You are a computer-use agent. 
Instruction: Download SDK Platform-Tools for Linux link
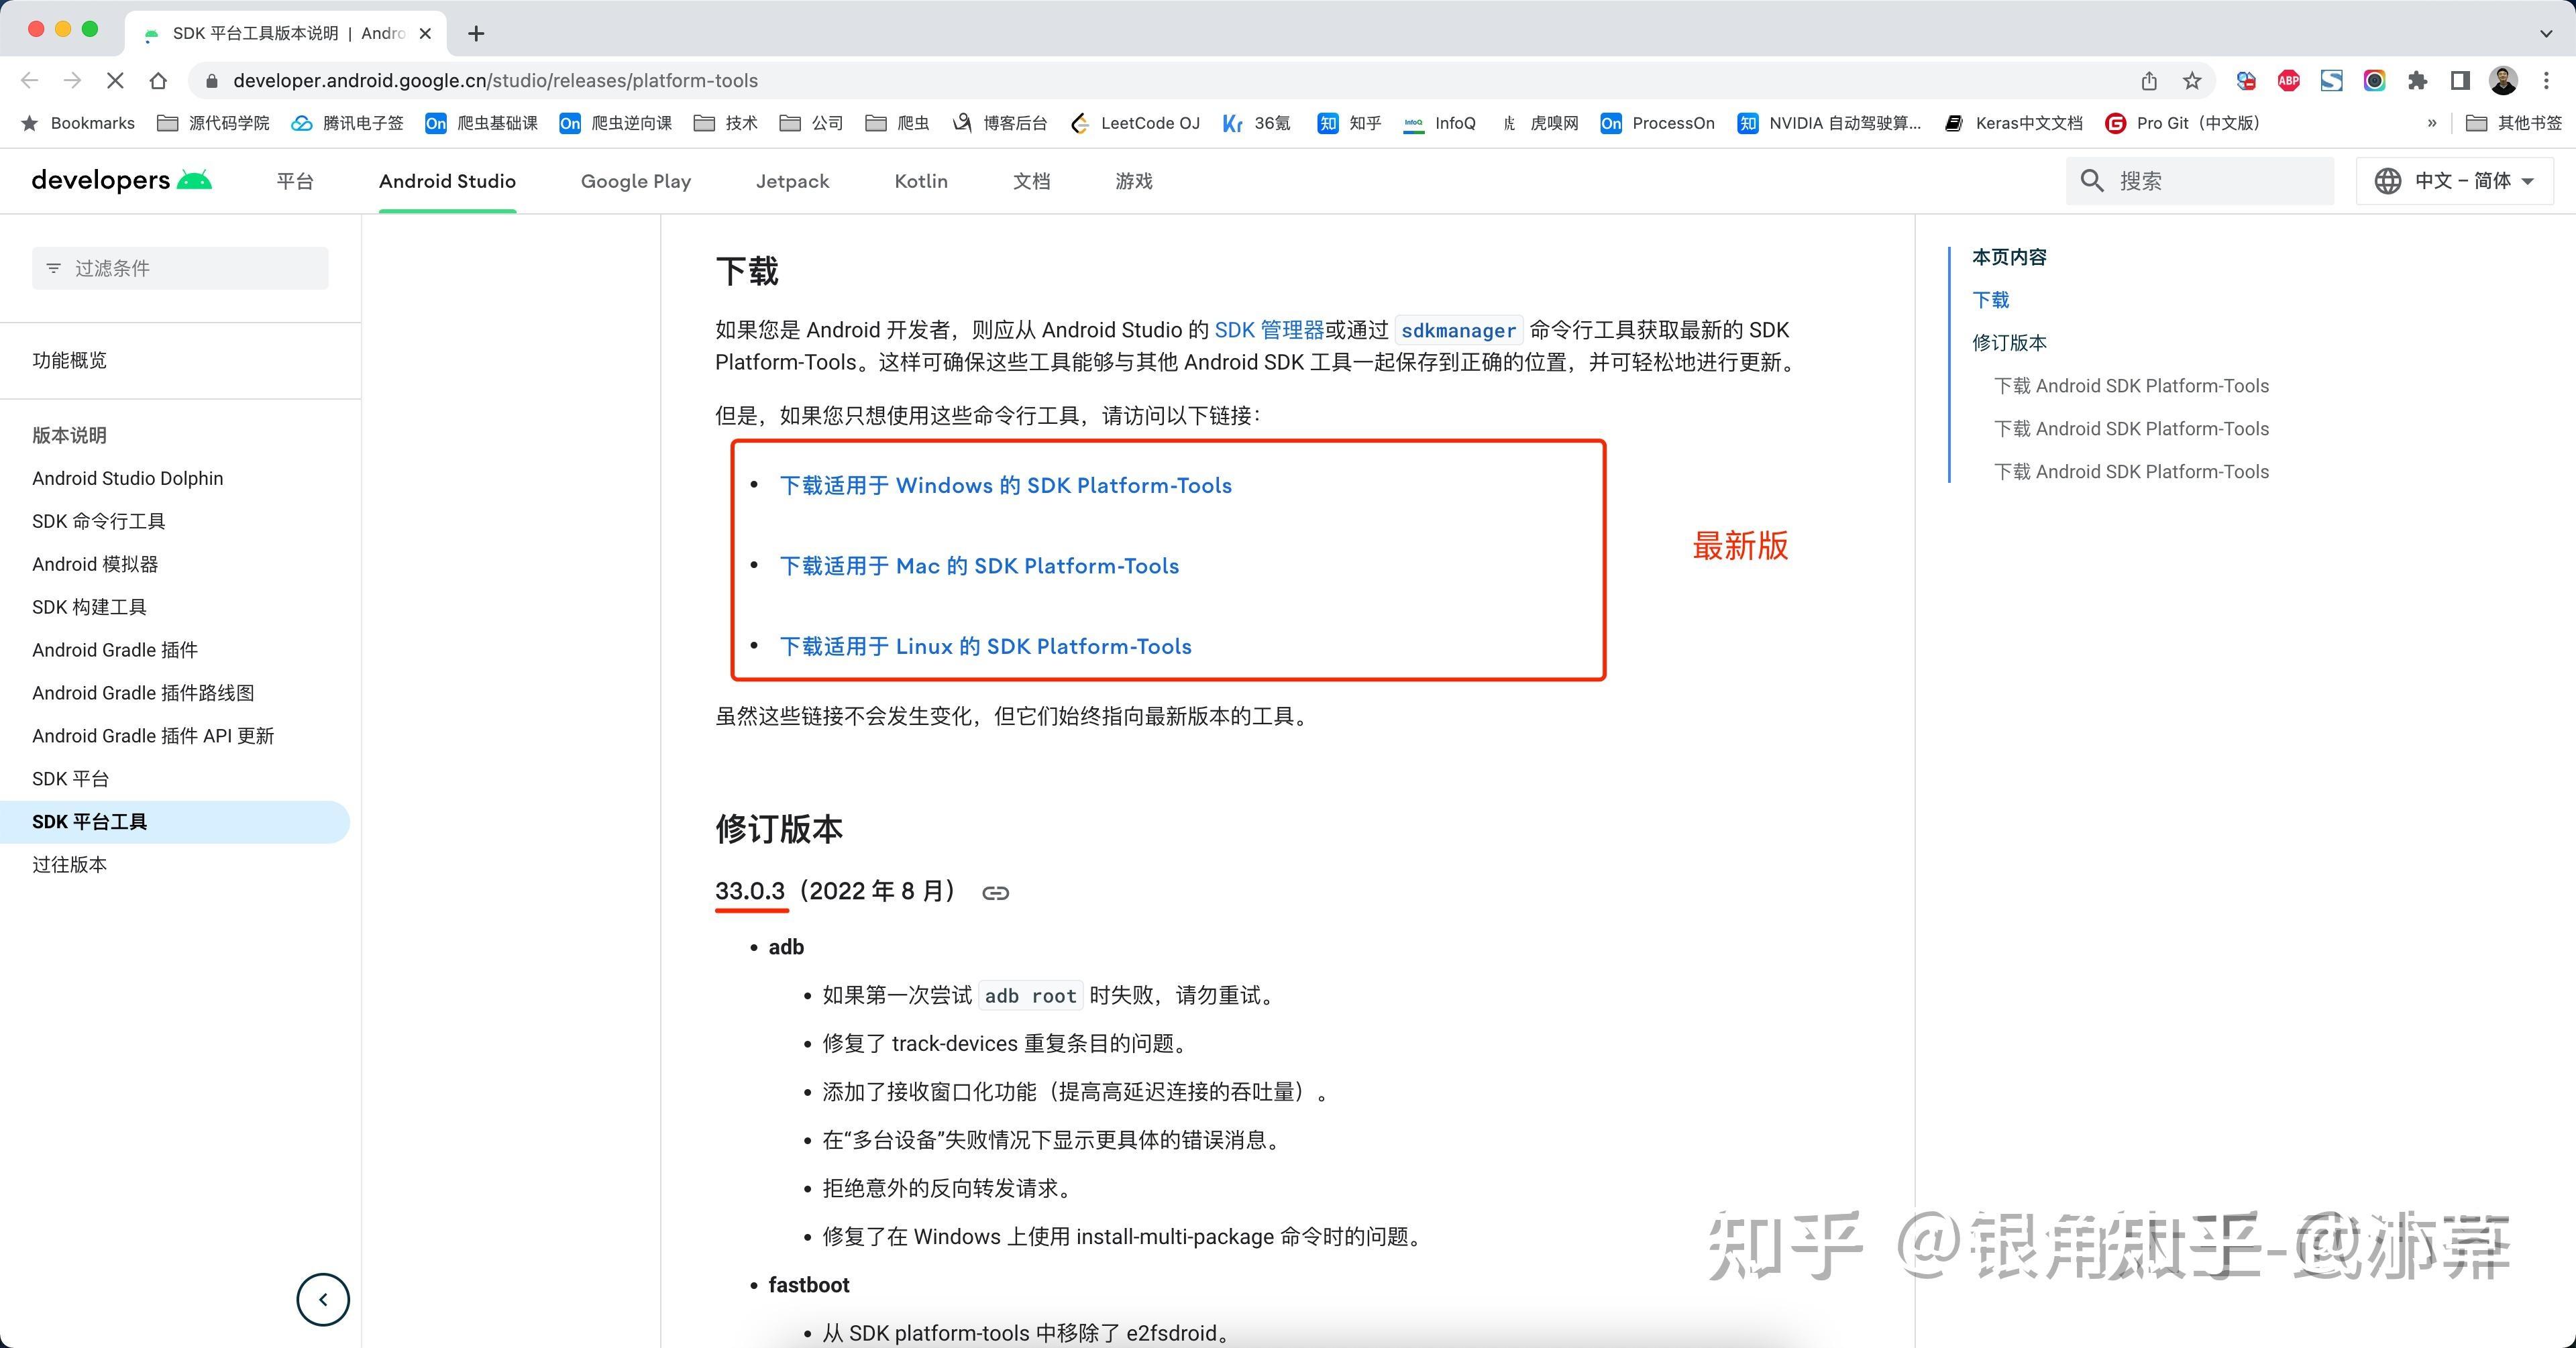click(985, 647)
